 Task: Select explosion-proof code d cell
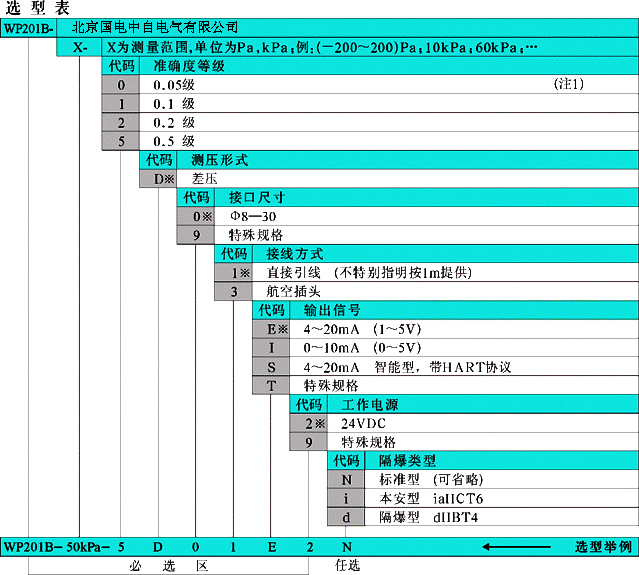[x=346, y=517]
